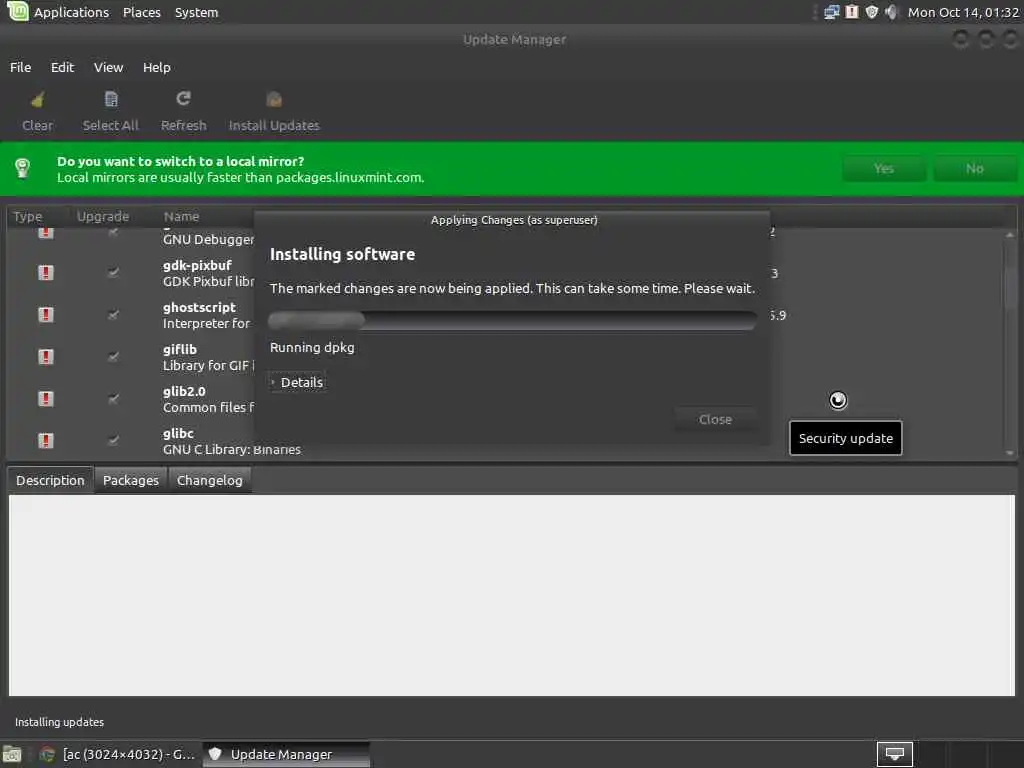Screen dimensions: 1024x768
Task: Click the Update Manager taskbar button
Action: (286, 754)
